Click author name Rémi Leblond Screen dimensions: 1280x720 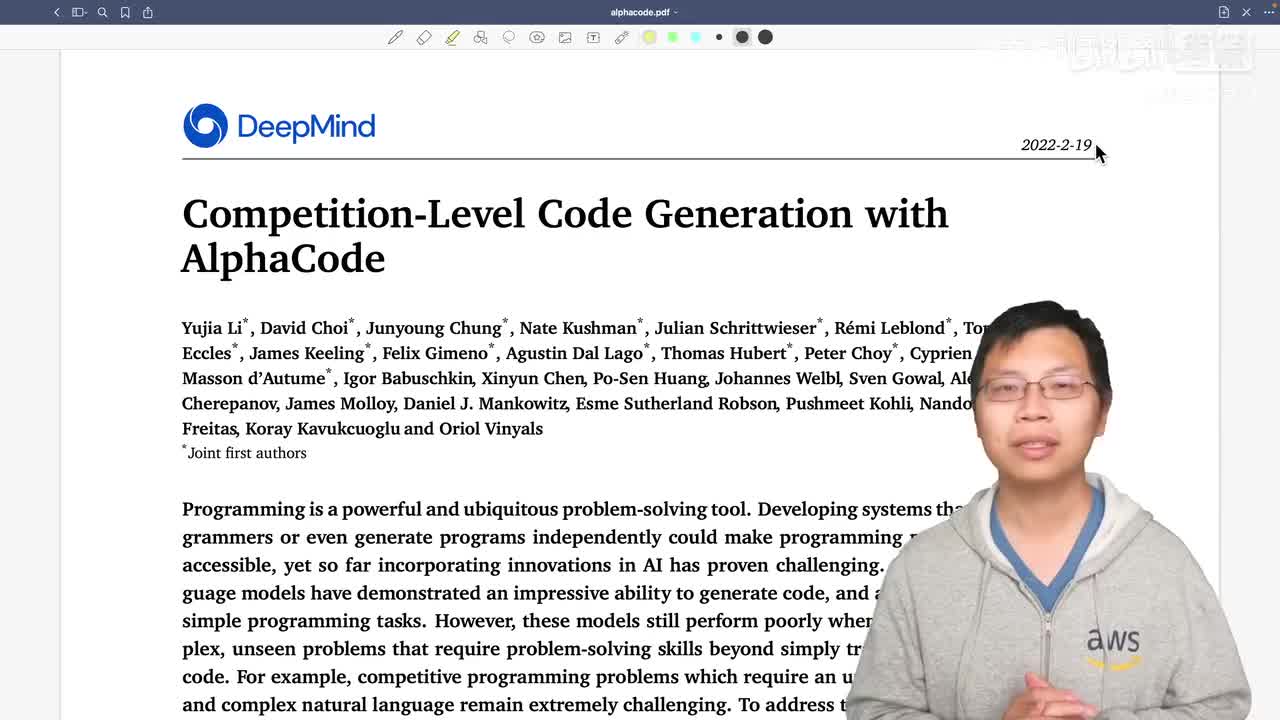(x=889, y=328)
